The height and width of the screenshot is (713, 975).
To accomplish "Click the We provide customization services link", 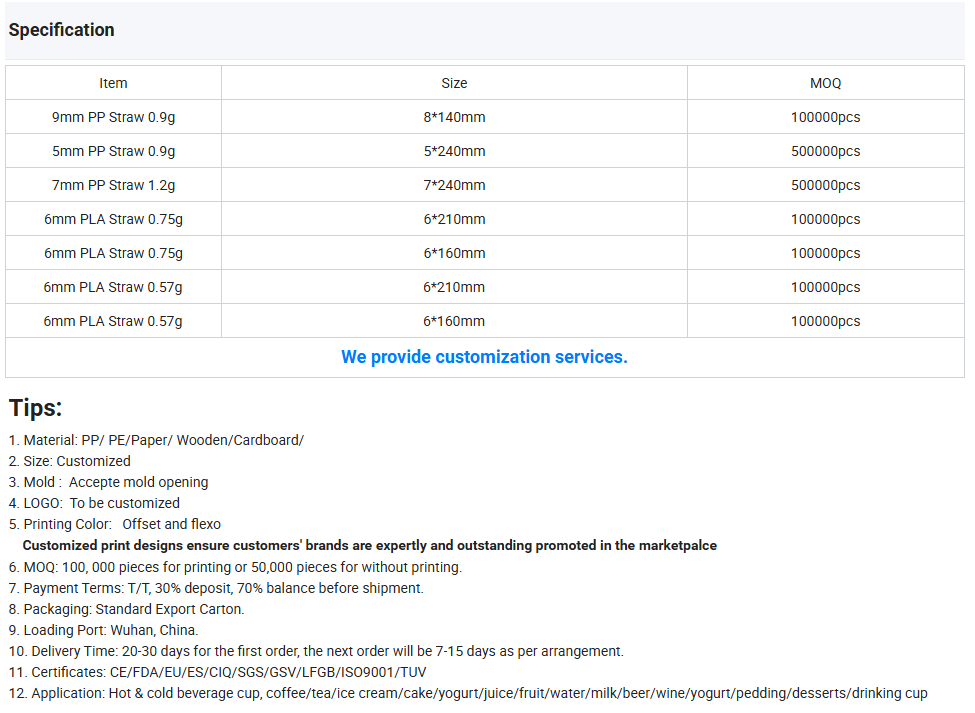I will click(x=484, y=357).
